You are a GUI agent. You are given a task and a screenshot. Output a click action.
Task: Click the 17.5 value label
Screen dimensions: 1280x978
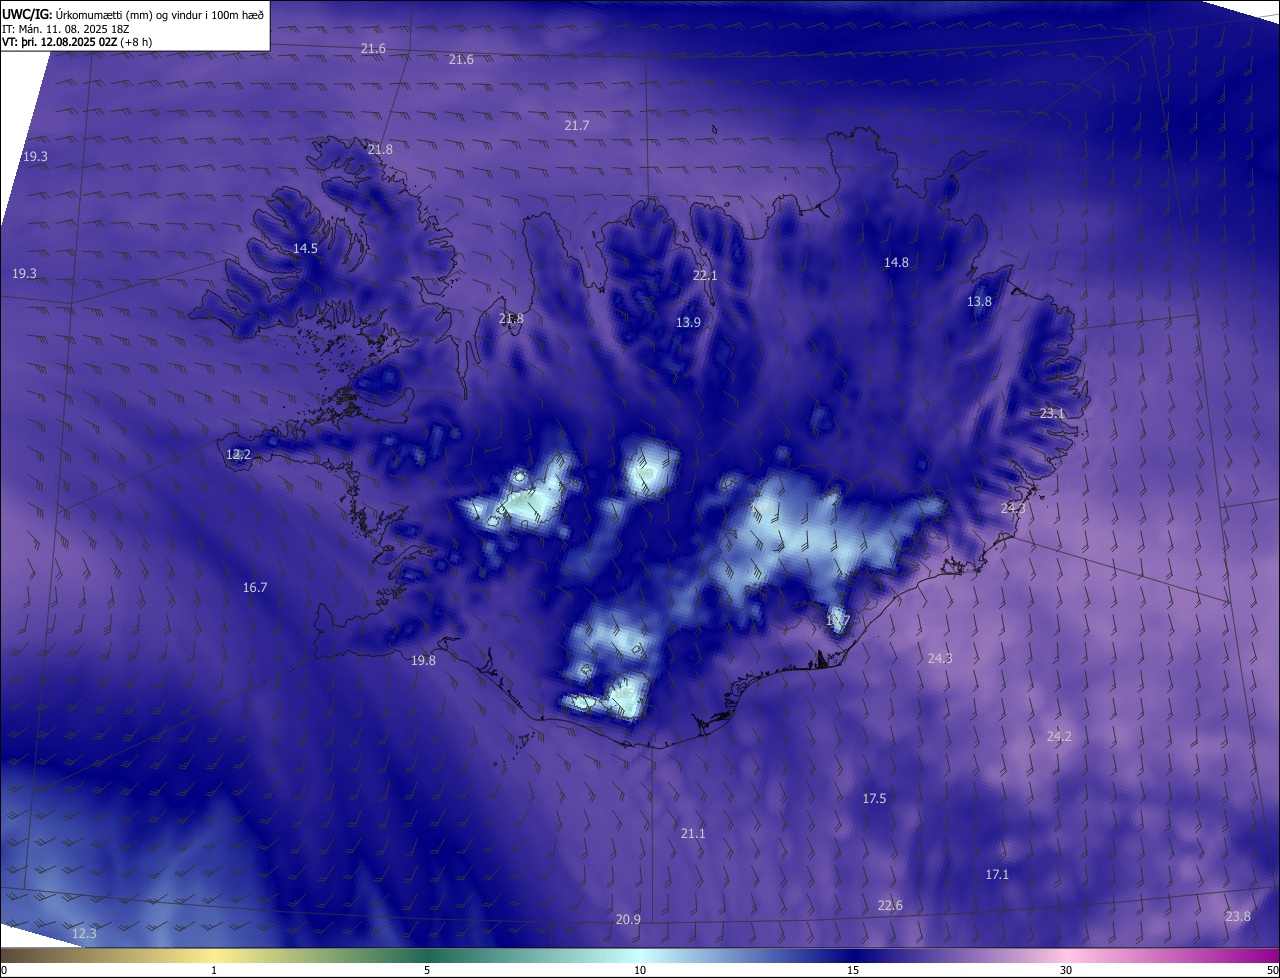coord(874,799)
